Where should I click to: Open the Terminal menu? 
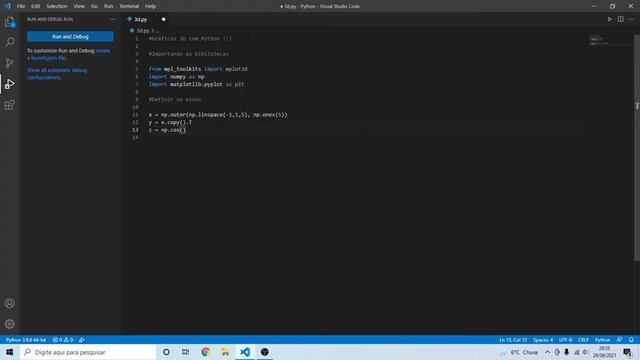pyautogui.click(x=129, y=6)
